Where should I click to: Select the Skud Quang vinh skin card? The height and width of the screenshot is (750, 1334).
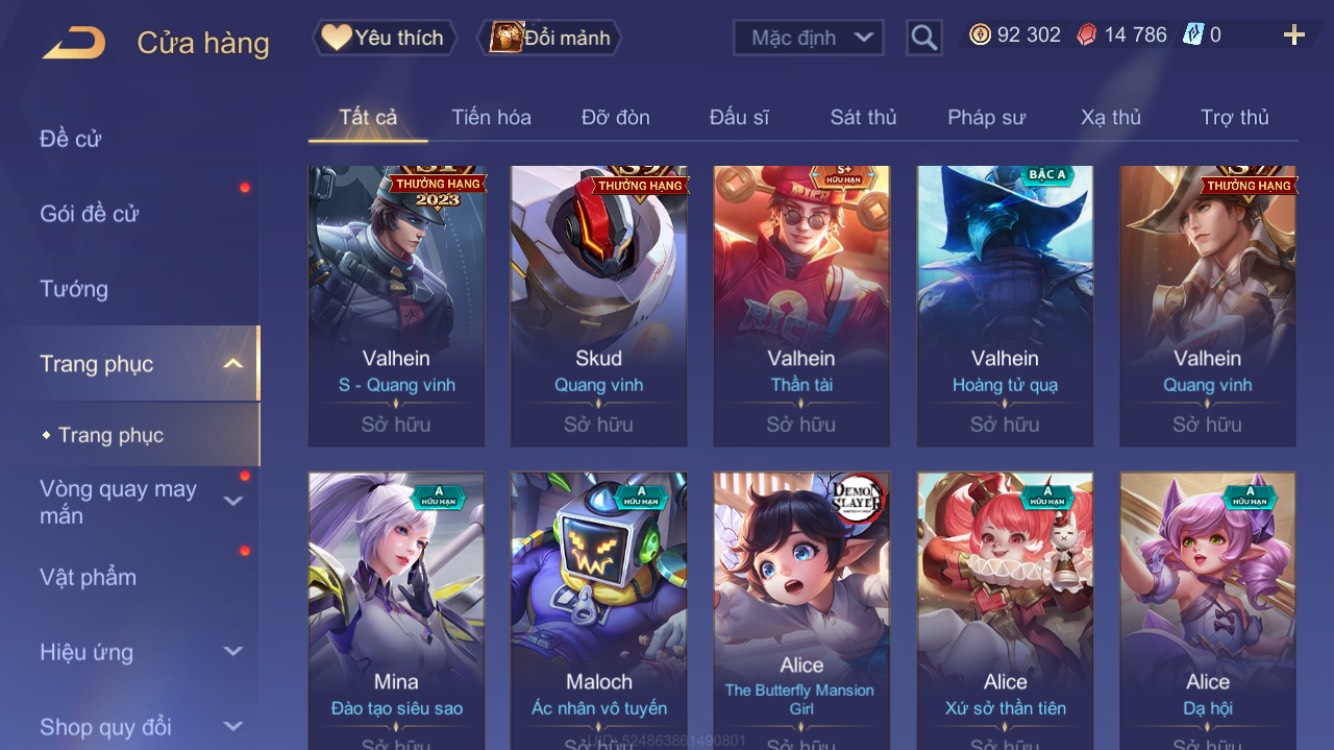(x=598, y=306)
